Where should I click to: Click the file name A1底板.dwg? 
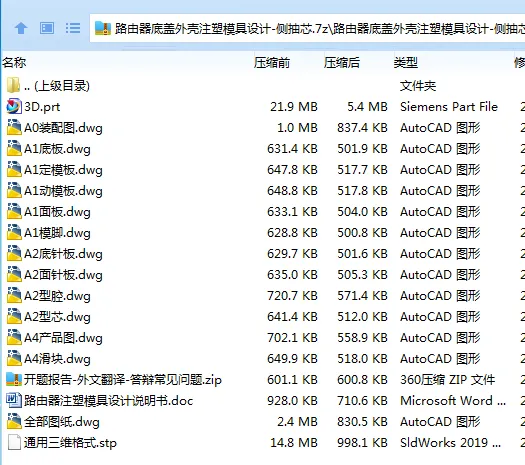click(x=57, y=149)
